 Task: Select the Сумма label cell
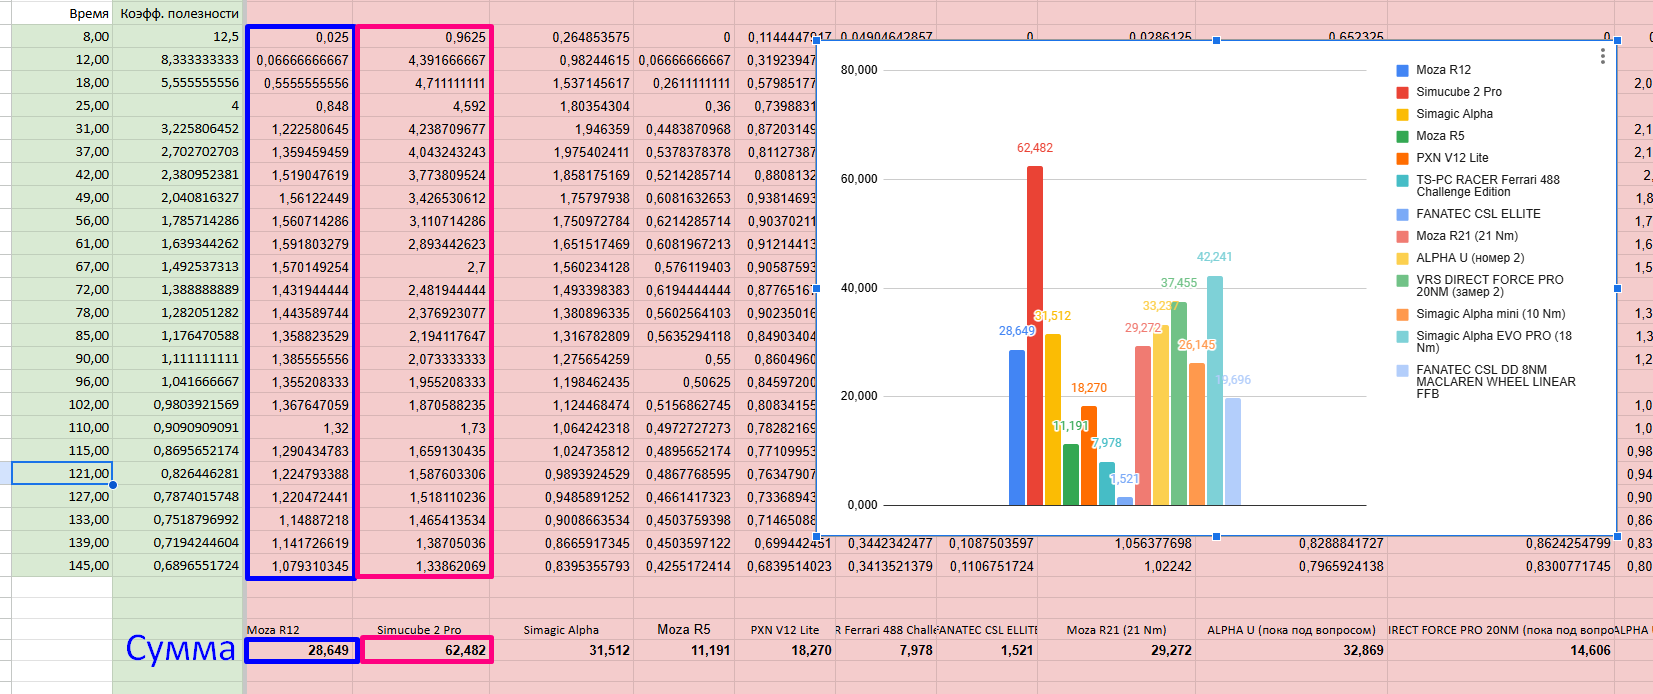click(178, 648)
